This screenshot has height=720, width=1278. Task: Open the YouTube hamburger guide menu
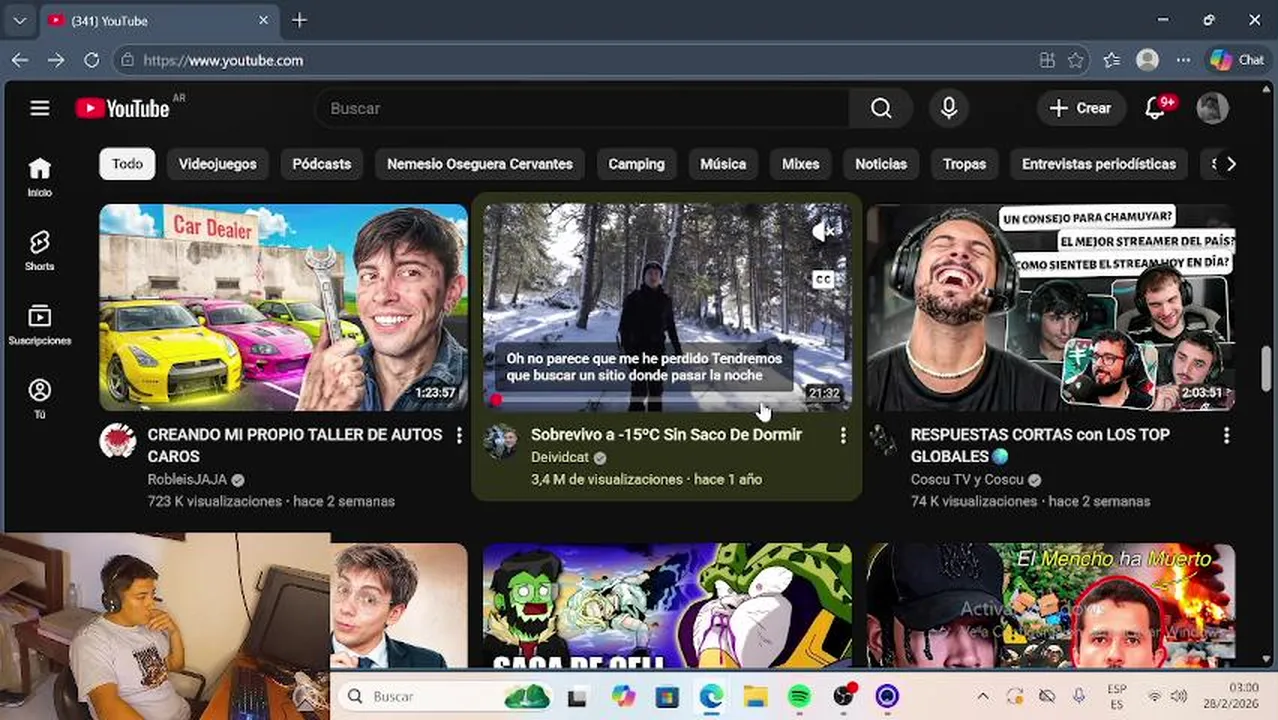point(40,108)
